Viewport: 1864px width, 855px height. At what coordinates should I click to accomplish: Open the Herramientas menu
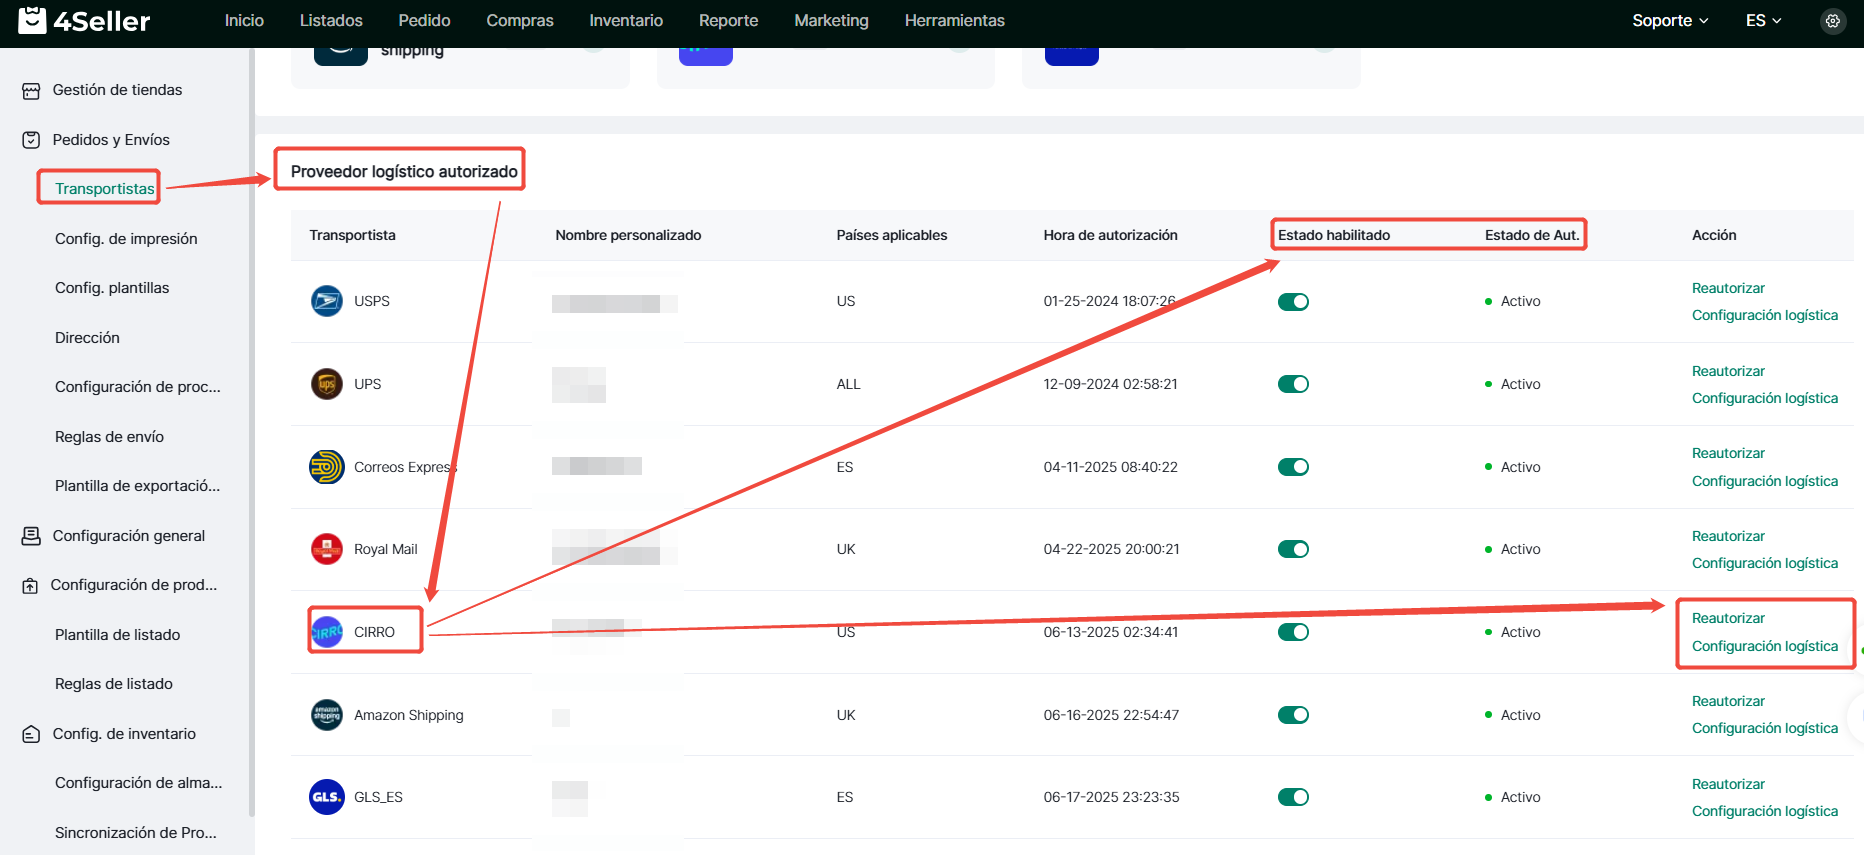954,21
